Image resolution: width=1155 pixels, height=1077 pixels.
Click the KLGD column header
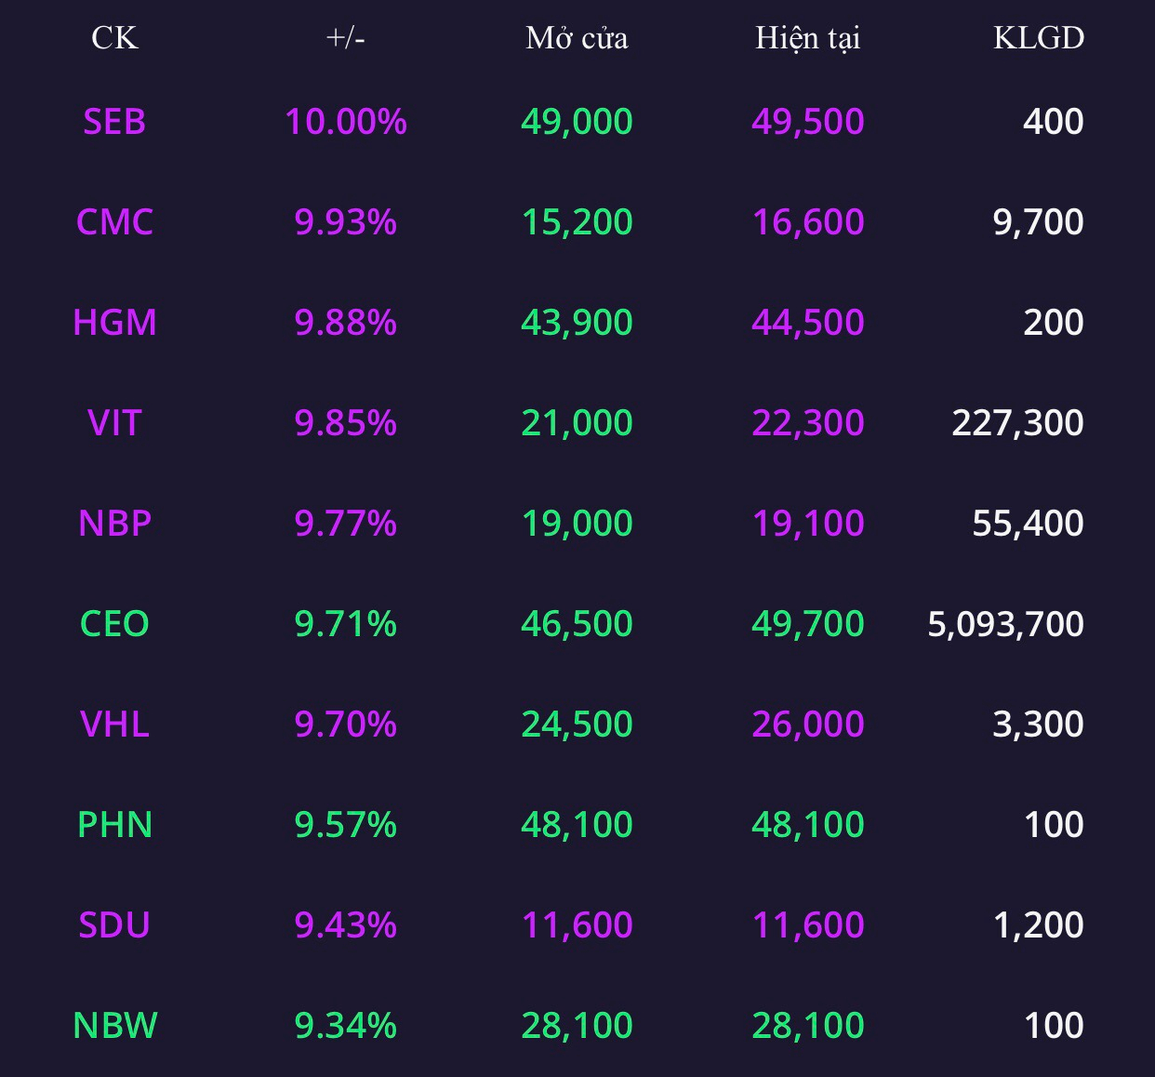(1039, 38)
